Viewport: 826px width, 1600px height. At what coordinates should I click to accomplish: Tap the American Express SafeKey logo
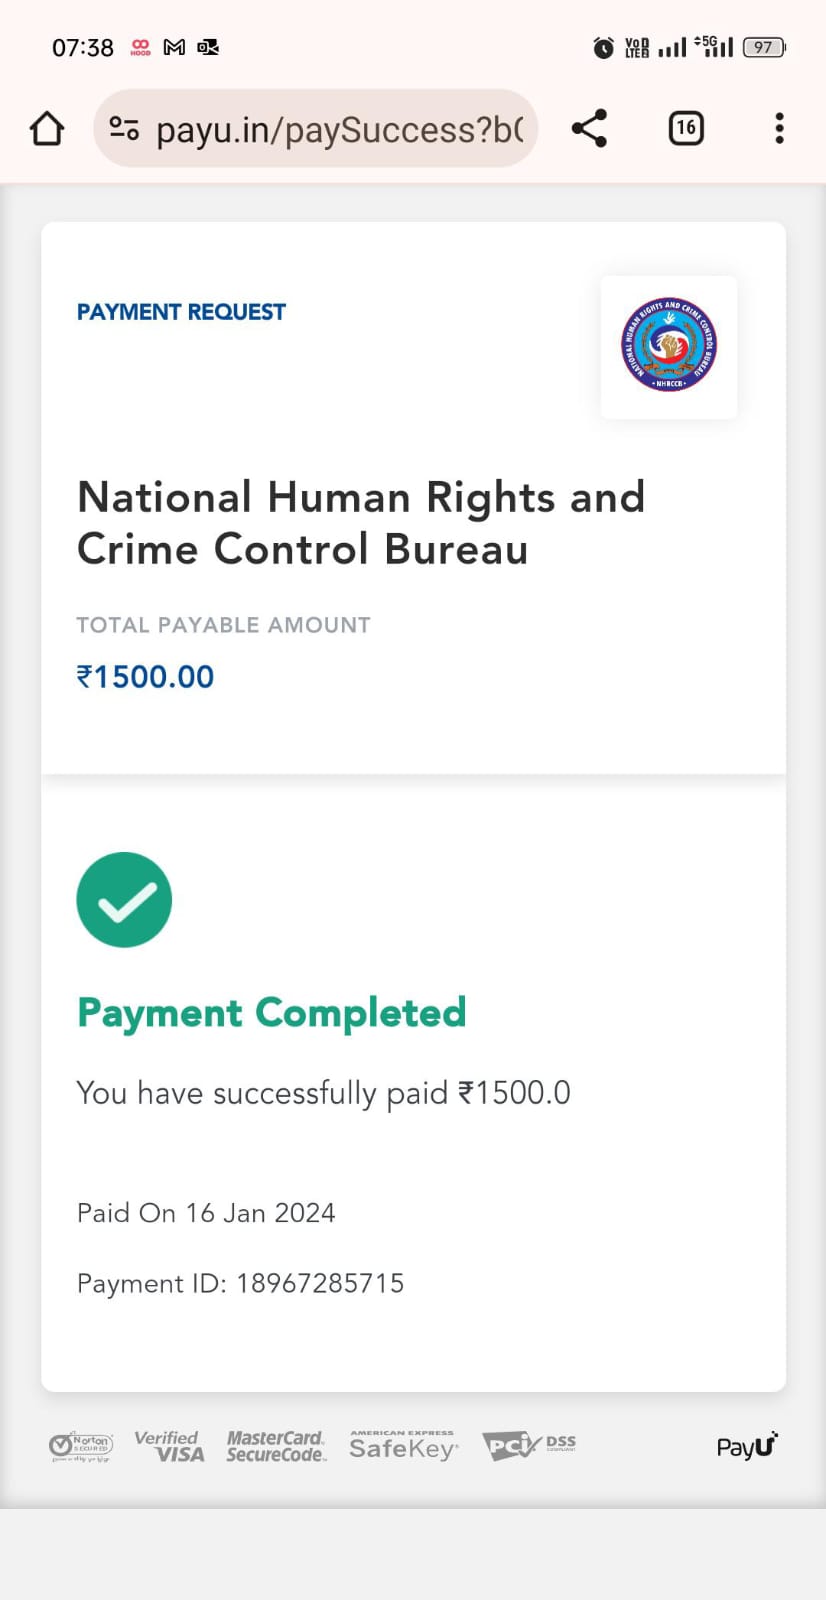click(403, 1446)
